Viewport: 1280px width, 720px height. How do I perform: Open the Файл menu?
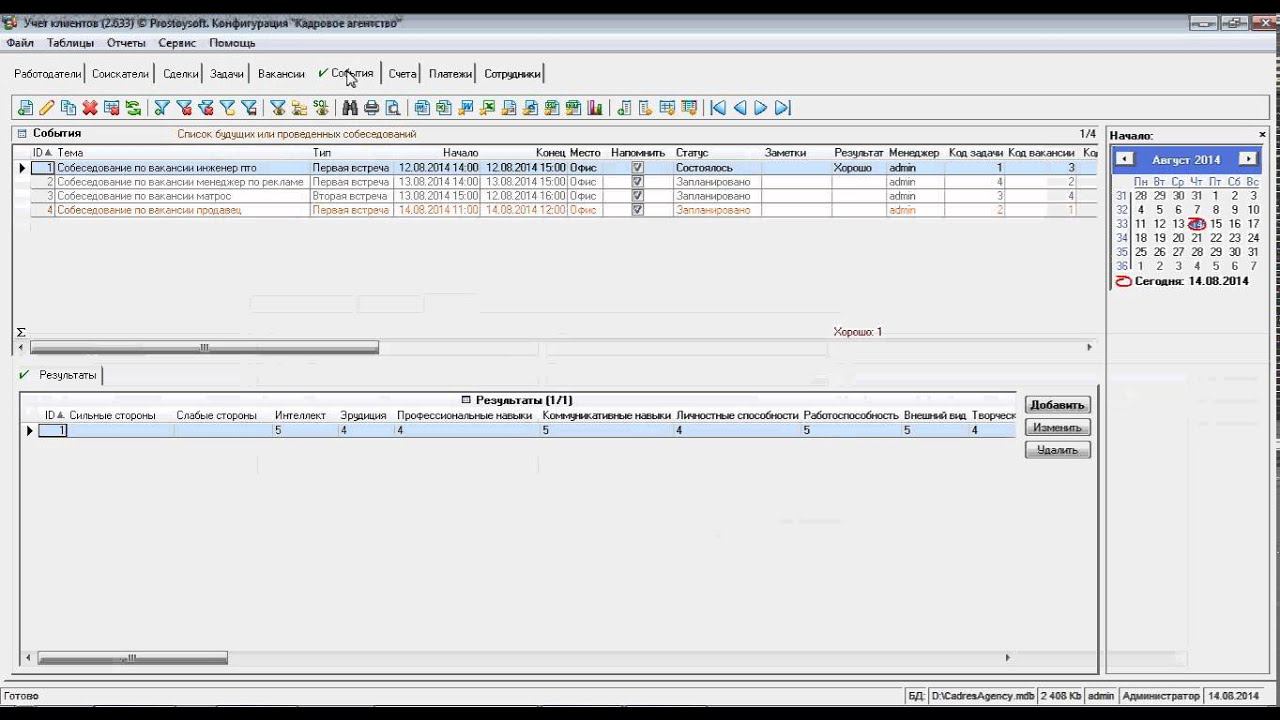click(x=20, y=43)
